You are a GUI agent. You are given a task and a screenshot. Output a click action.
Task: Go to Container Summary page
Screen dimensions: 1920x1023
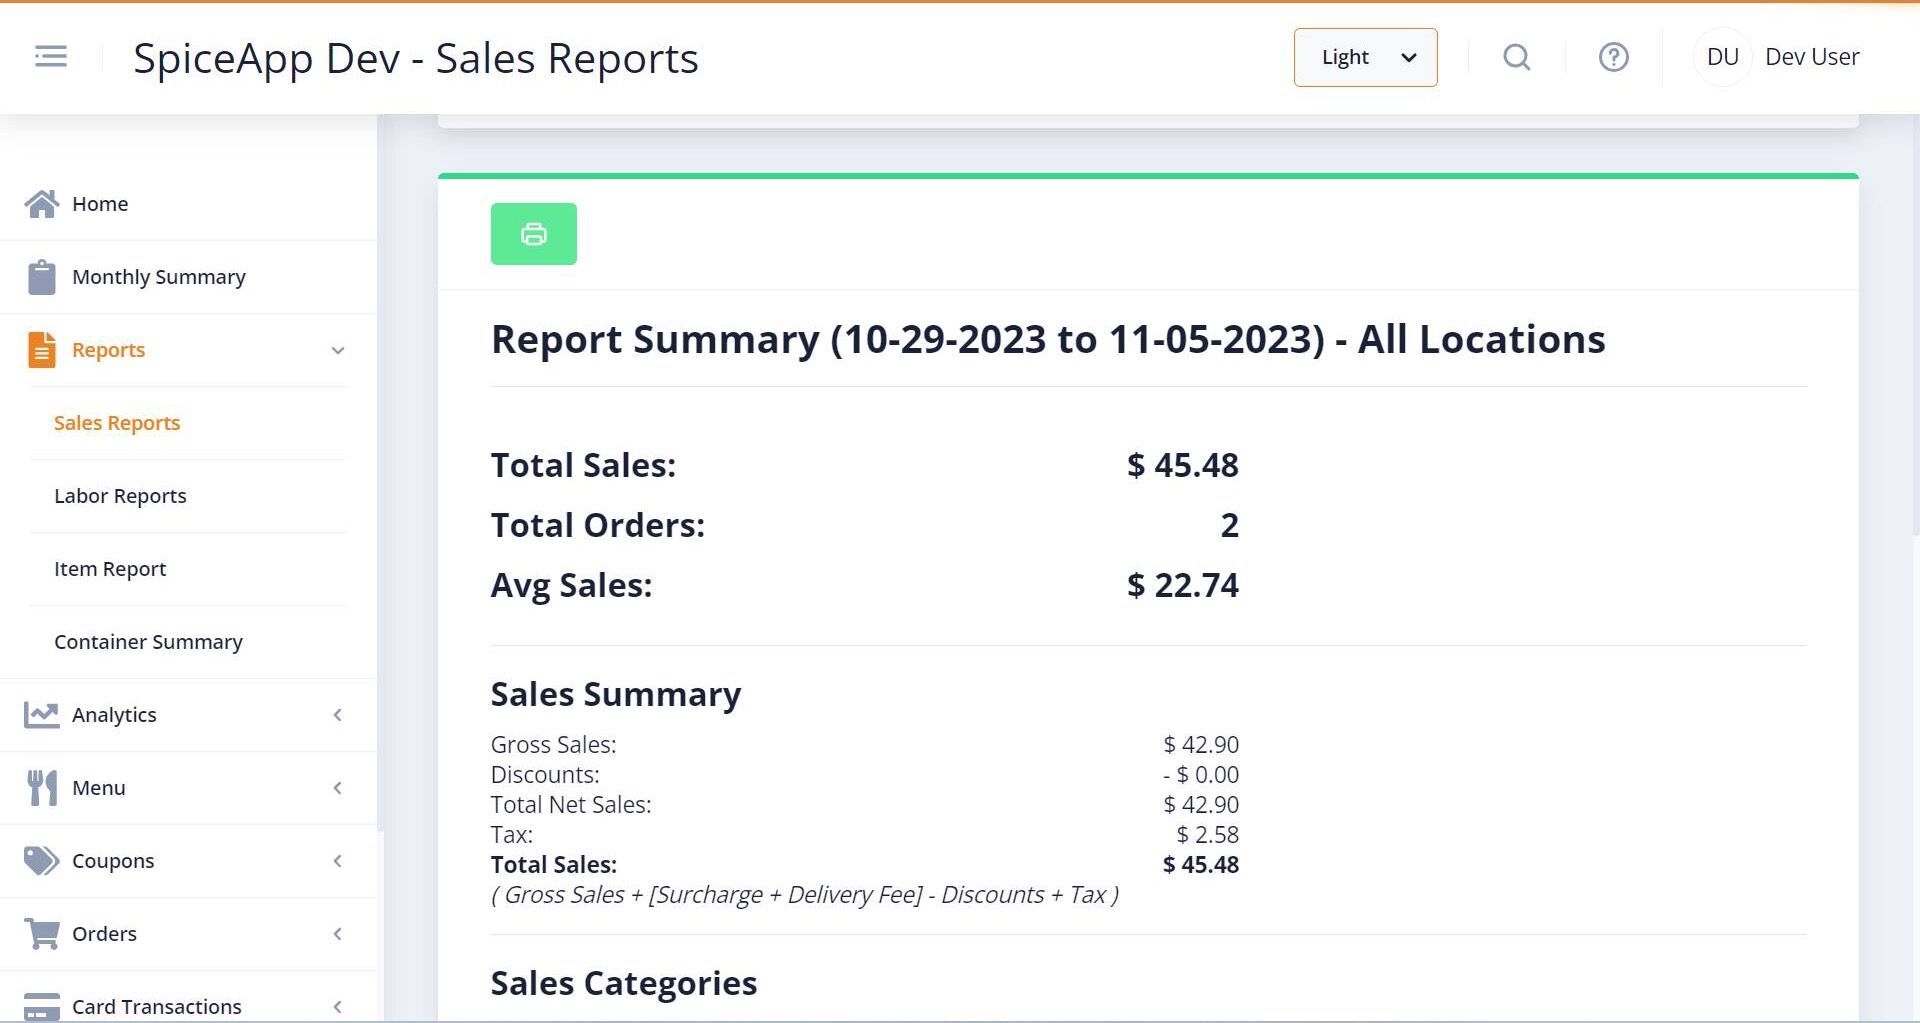click(x=148, y=642)
